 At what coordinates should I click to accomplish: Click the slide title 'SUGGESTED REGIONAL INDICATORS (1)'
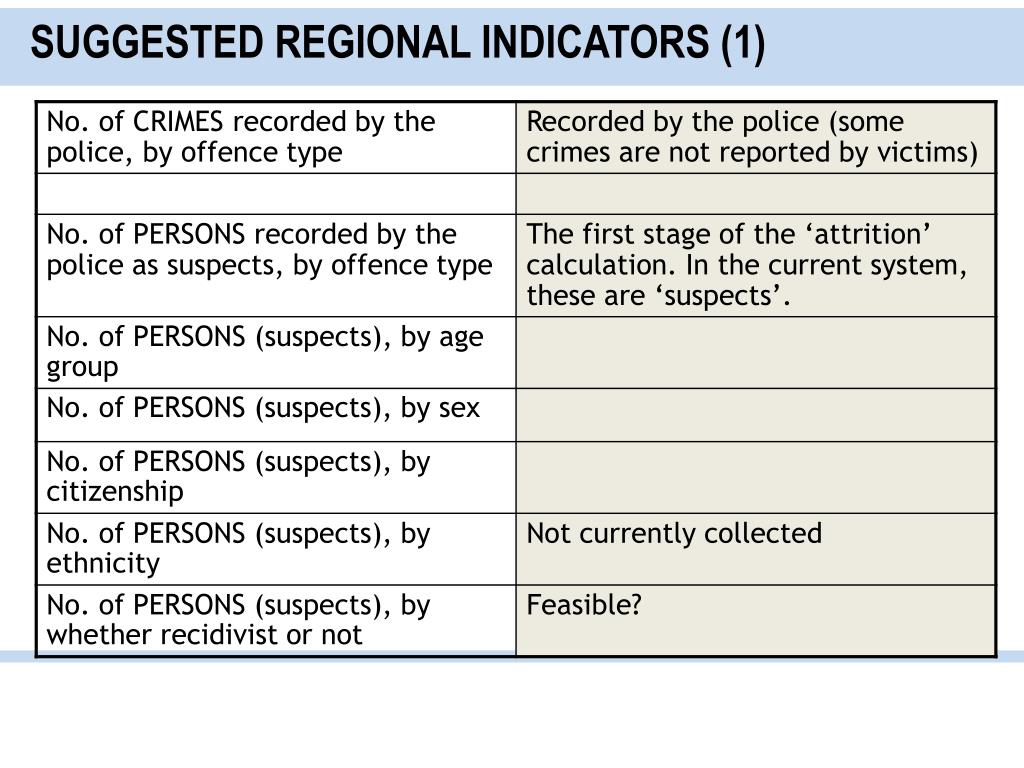pos(397,43)
